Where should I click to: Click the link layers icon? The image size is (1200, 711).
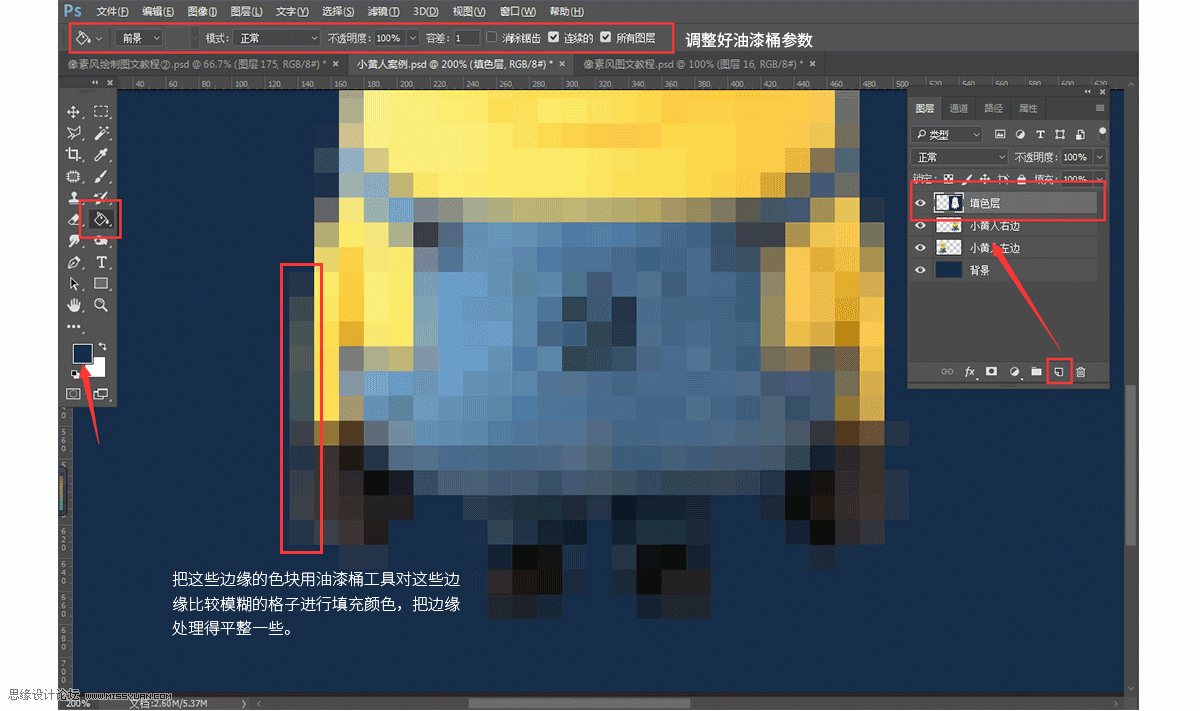pyautogui.click(x=947, y=372)
